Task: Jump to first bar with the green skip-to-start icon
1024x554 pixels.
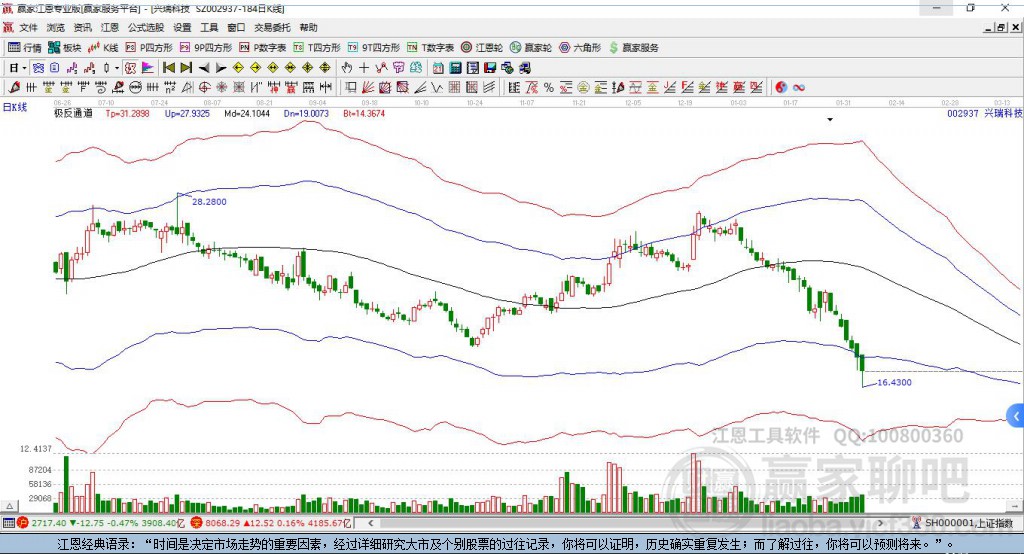Action: (168, 68)
